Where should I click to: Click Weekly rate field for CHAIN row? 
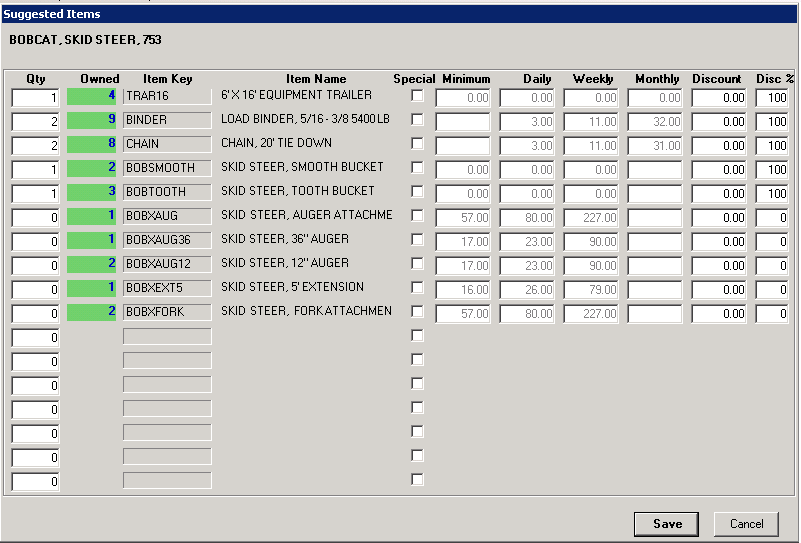click(591, 146)
